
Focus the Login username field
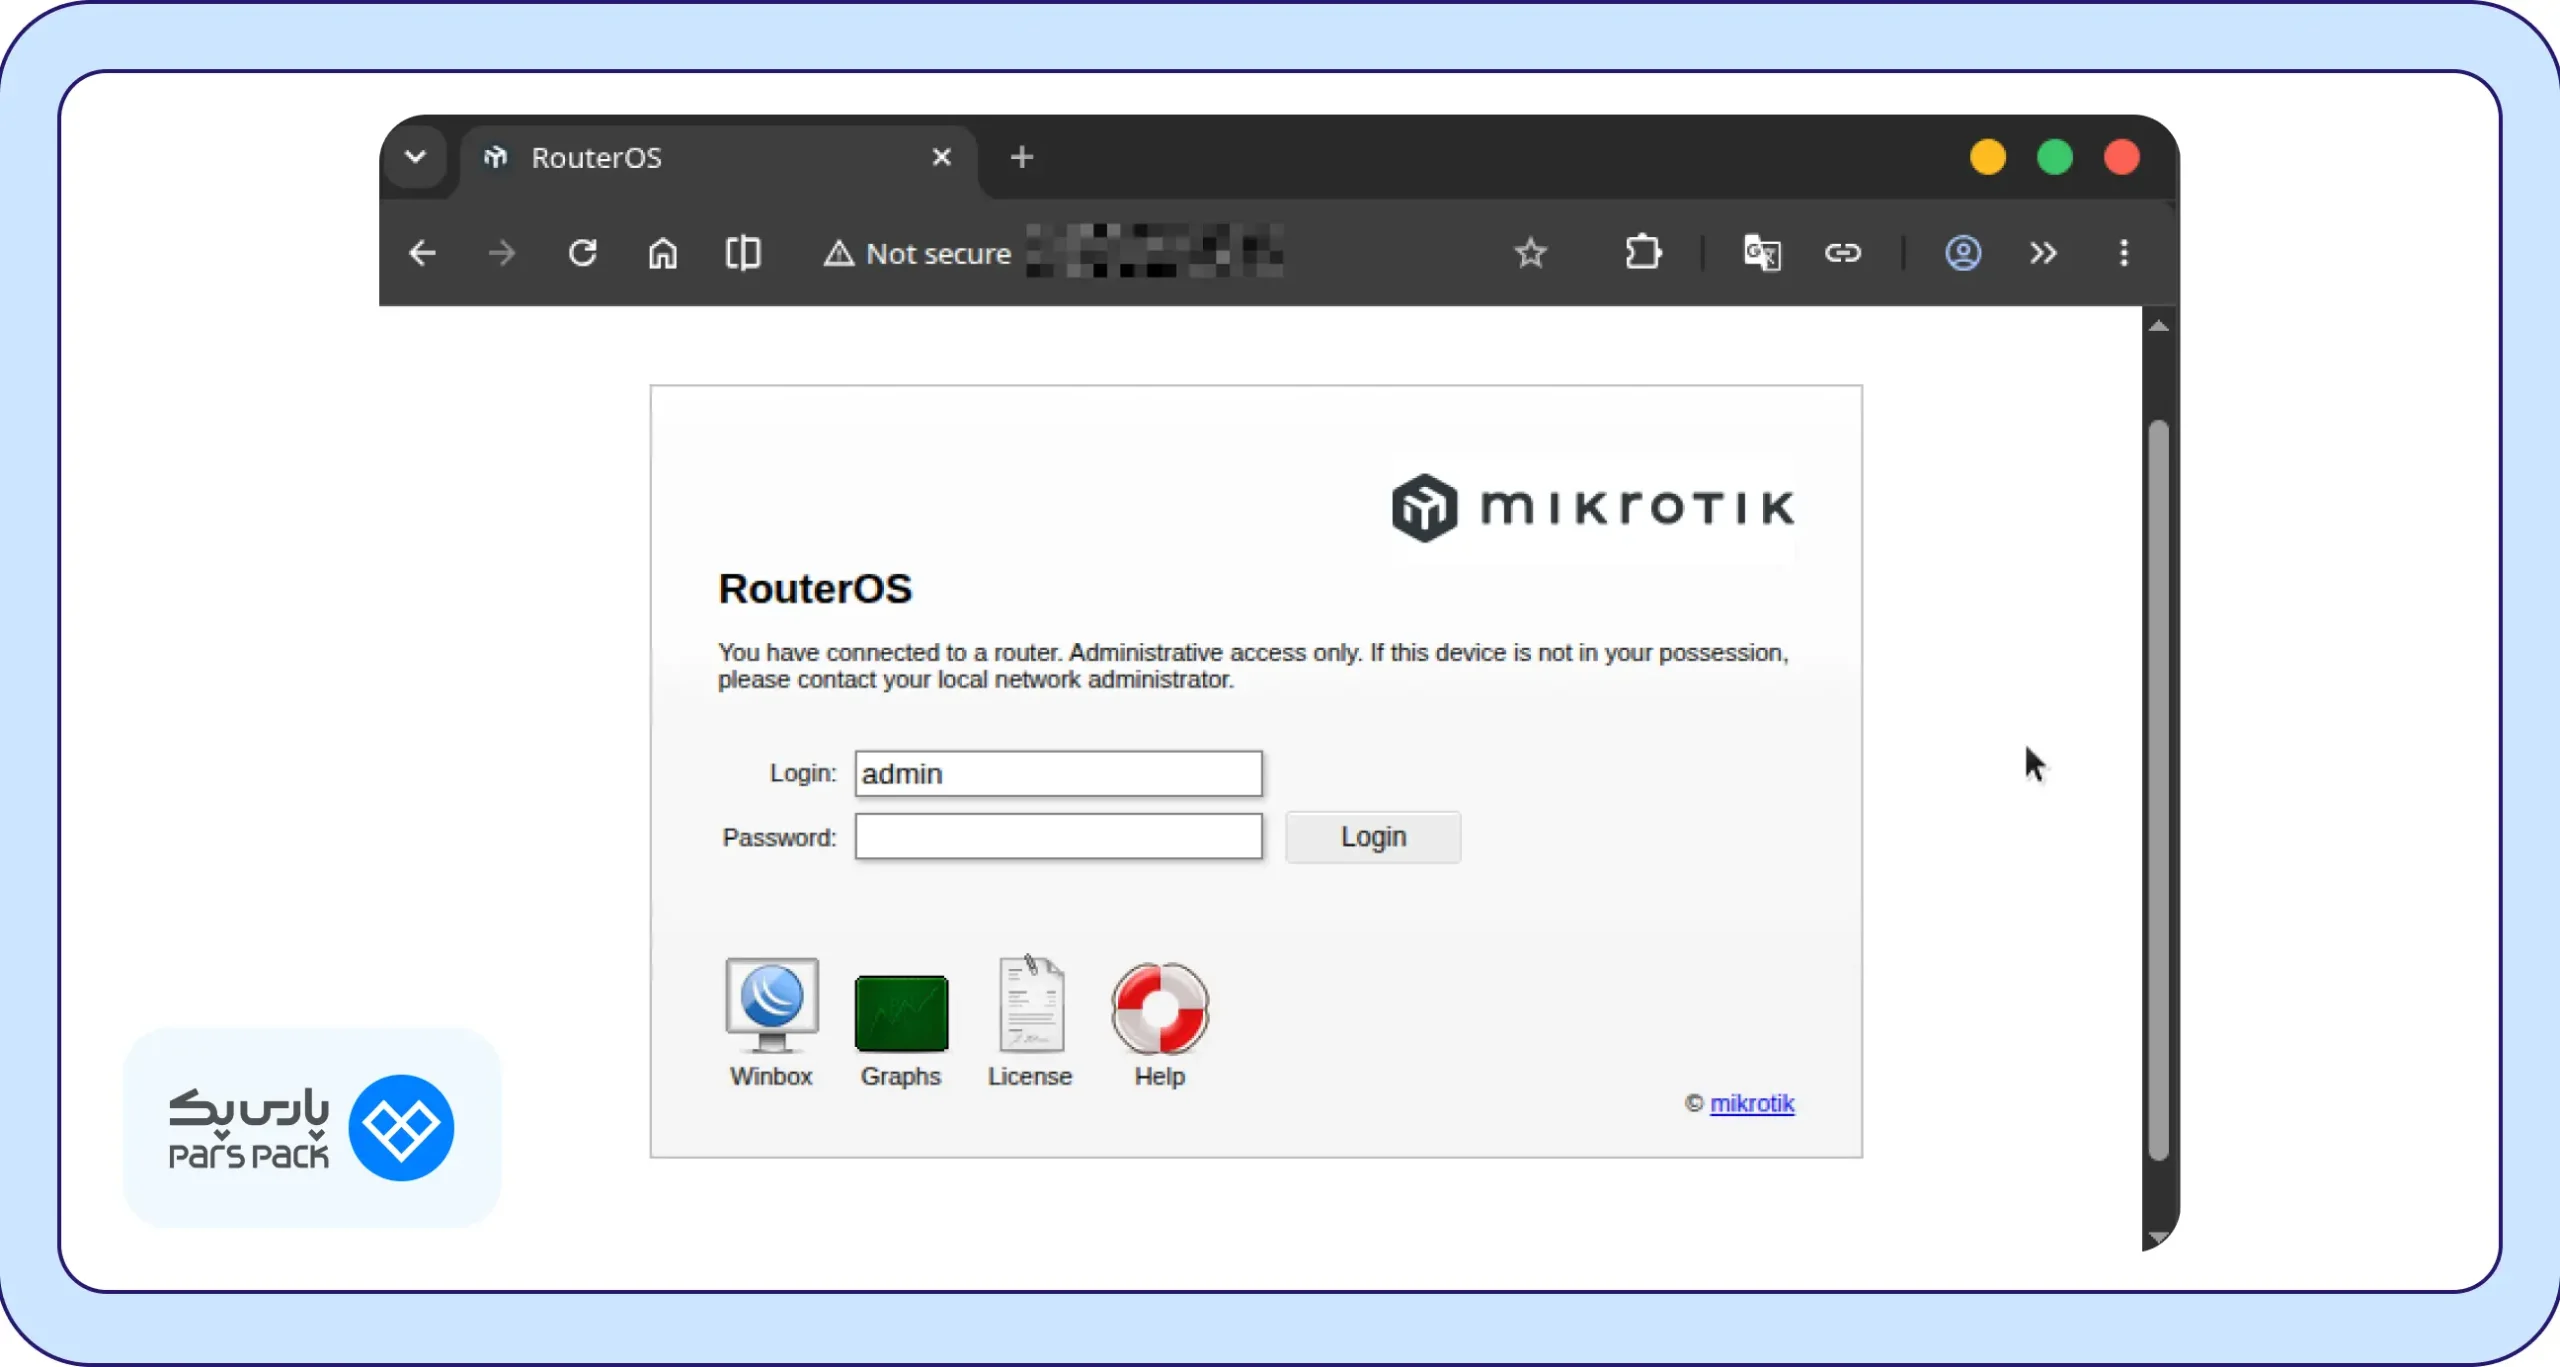pos(1059,774)
